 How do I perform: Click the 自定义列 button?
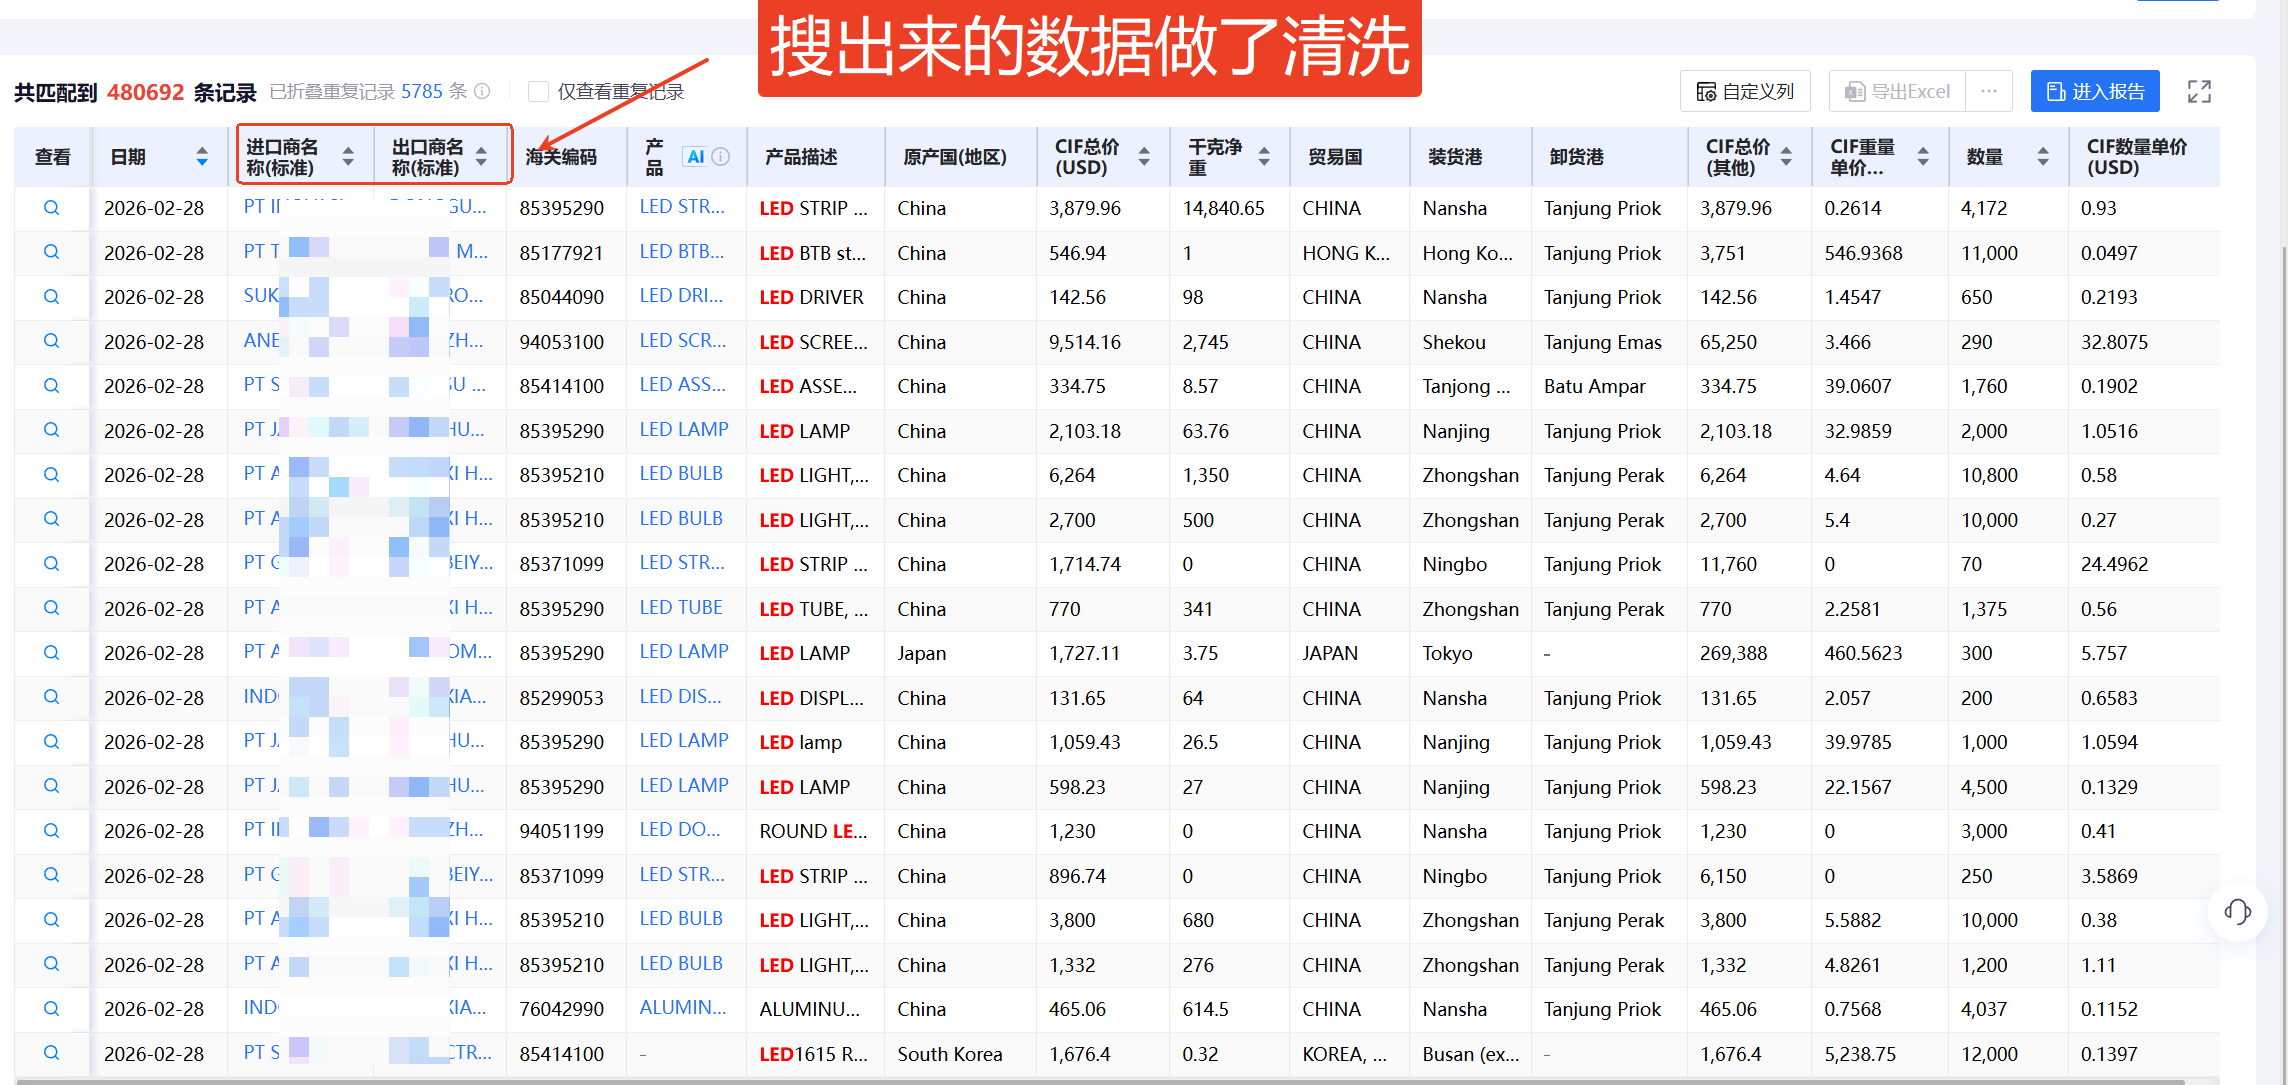[1746, 92]
